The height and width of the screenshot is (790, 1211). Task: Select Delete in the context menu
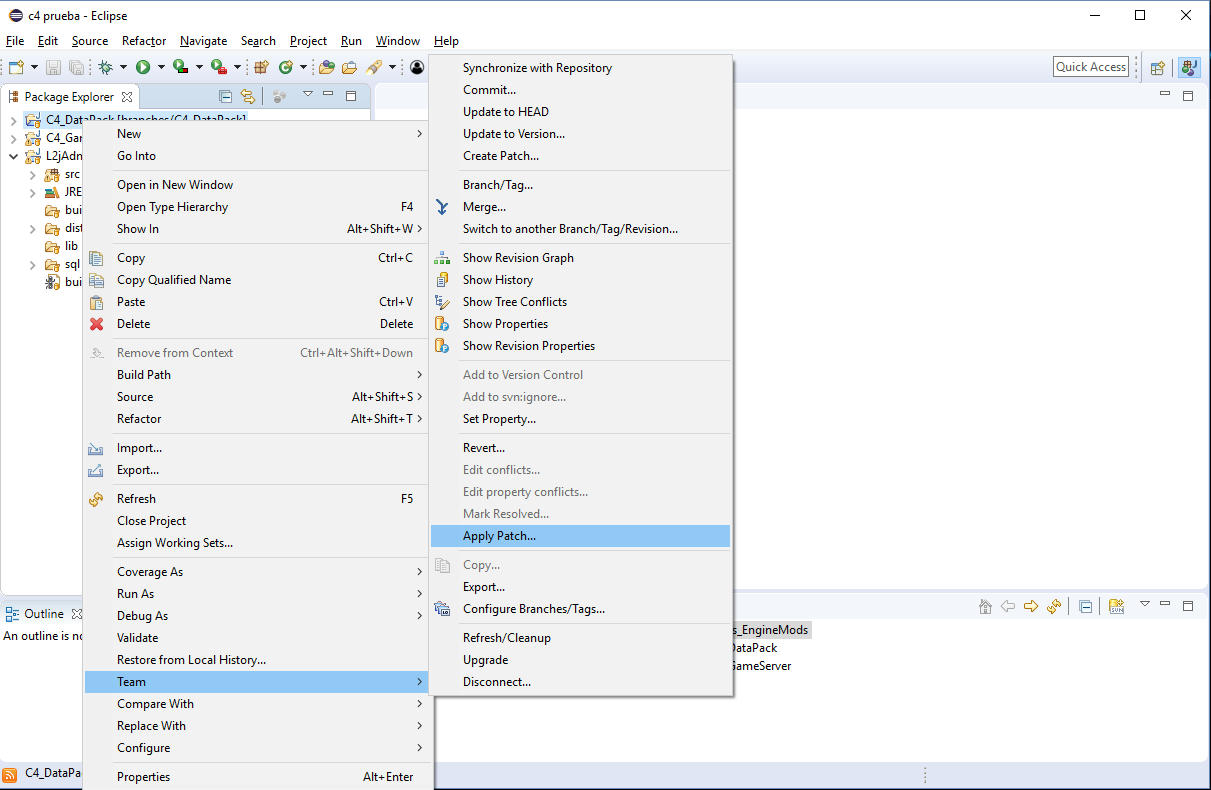click(257, 324)
